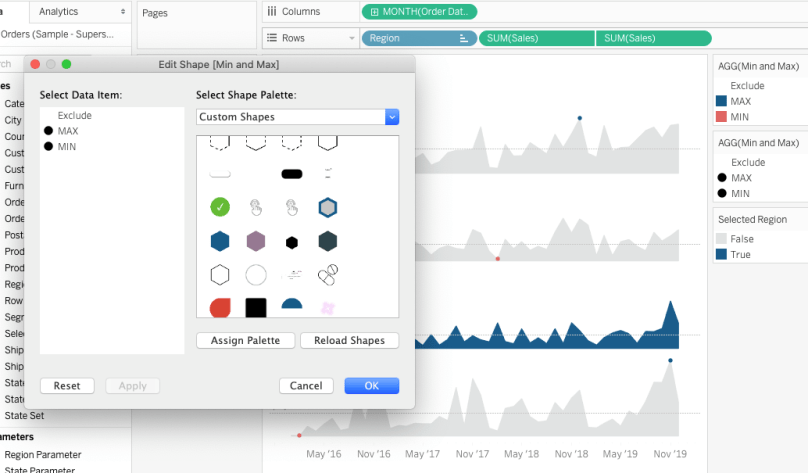The width and height of the screenshot is (808, 473).
Task: Switch to the Analytics tab
Action: click(x=80, y=11)
